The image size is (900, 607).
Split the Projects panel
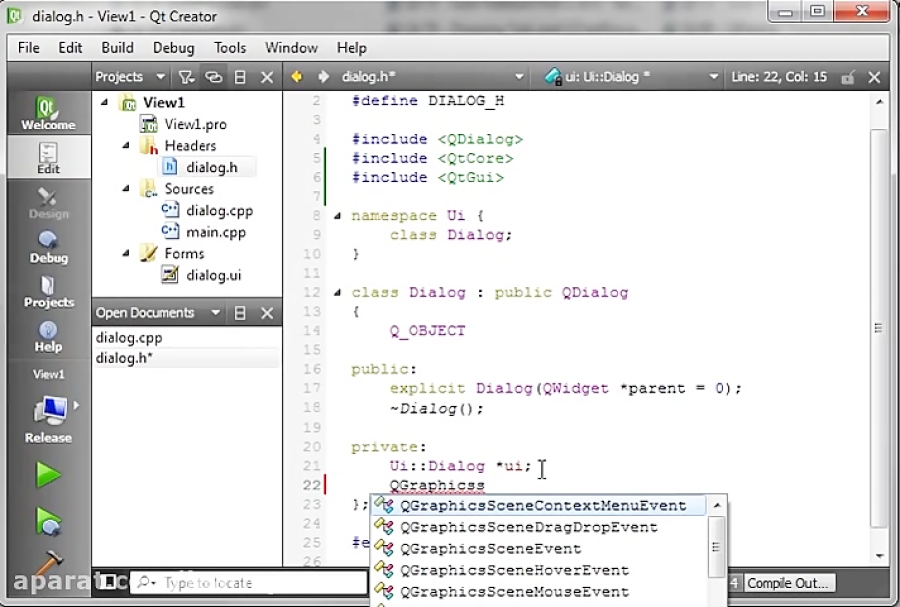pos(240,77)
